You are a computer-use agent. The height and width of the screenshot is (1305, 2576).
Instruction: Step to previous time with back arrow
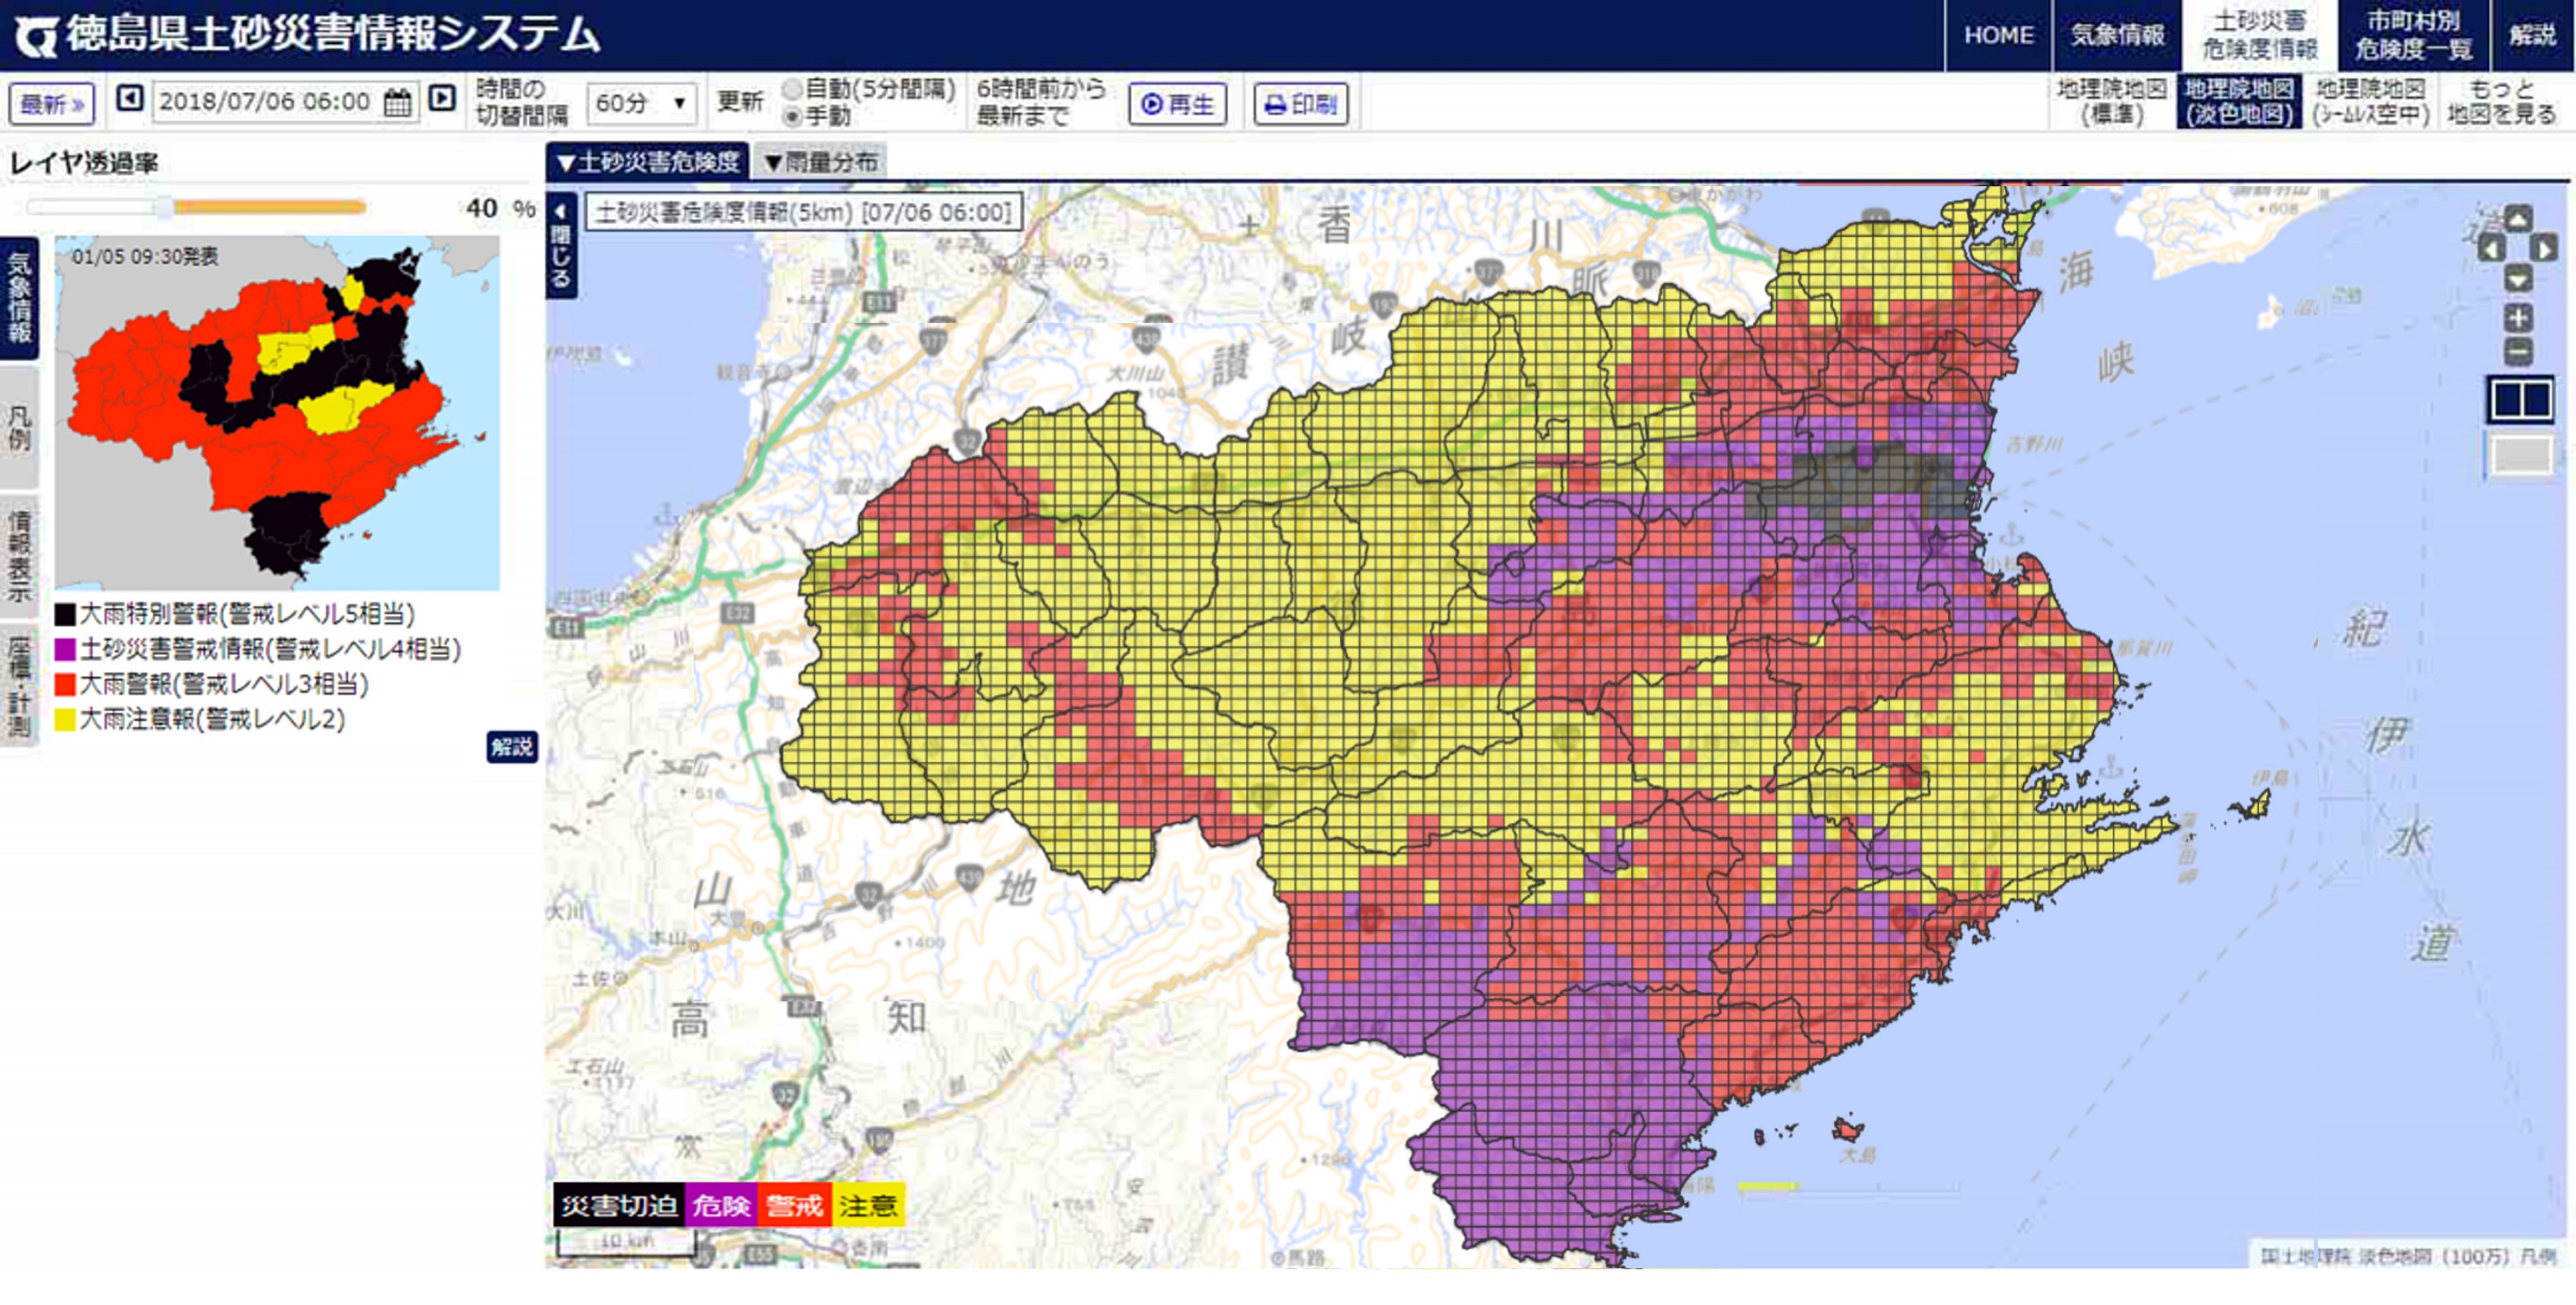[x=130, y=100]
